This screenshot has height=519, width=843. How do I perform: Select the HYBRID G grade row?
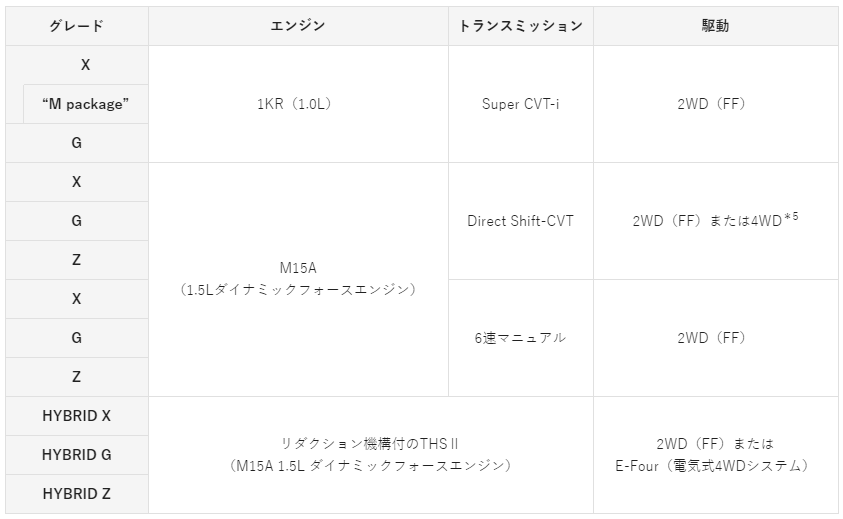[x=76, y=455]
